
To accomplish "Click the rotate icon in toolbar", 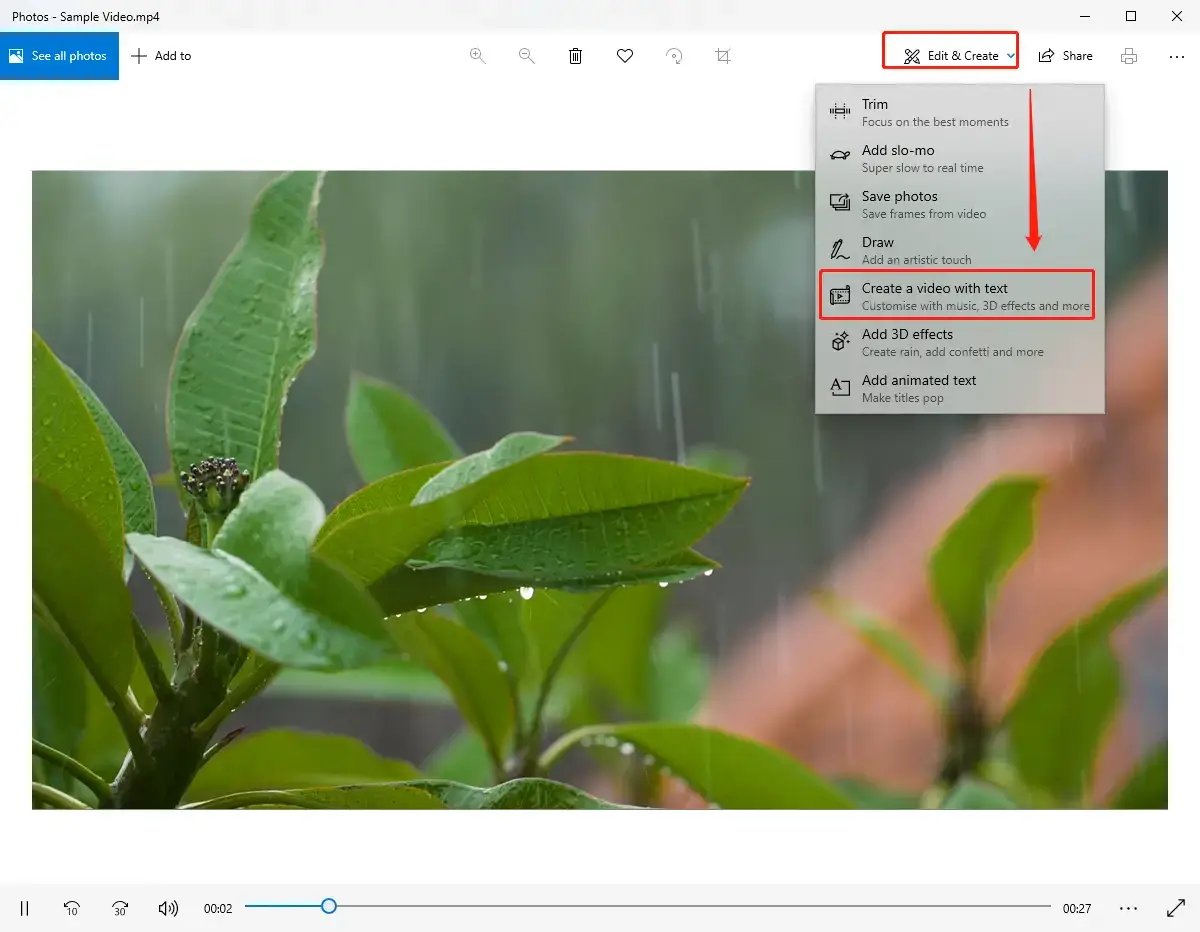I will click(x=674, y=56).
